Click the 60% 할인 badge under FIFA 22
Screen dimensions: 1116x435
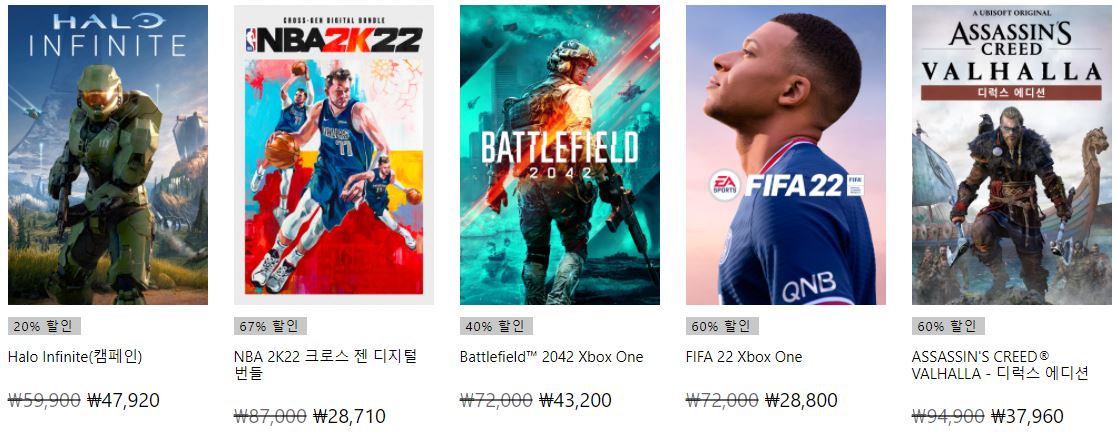722,327
